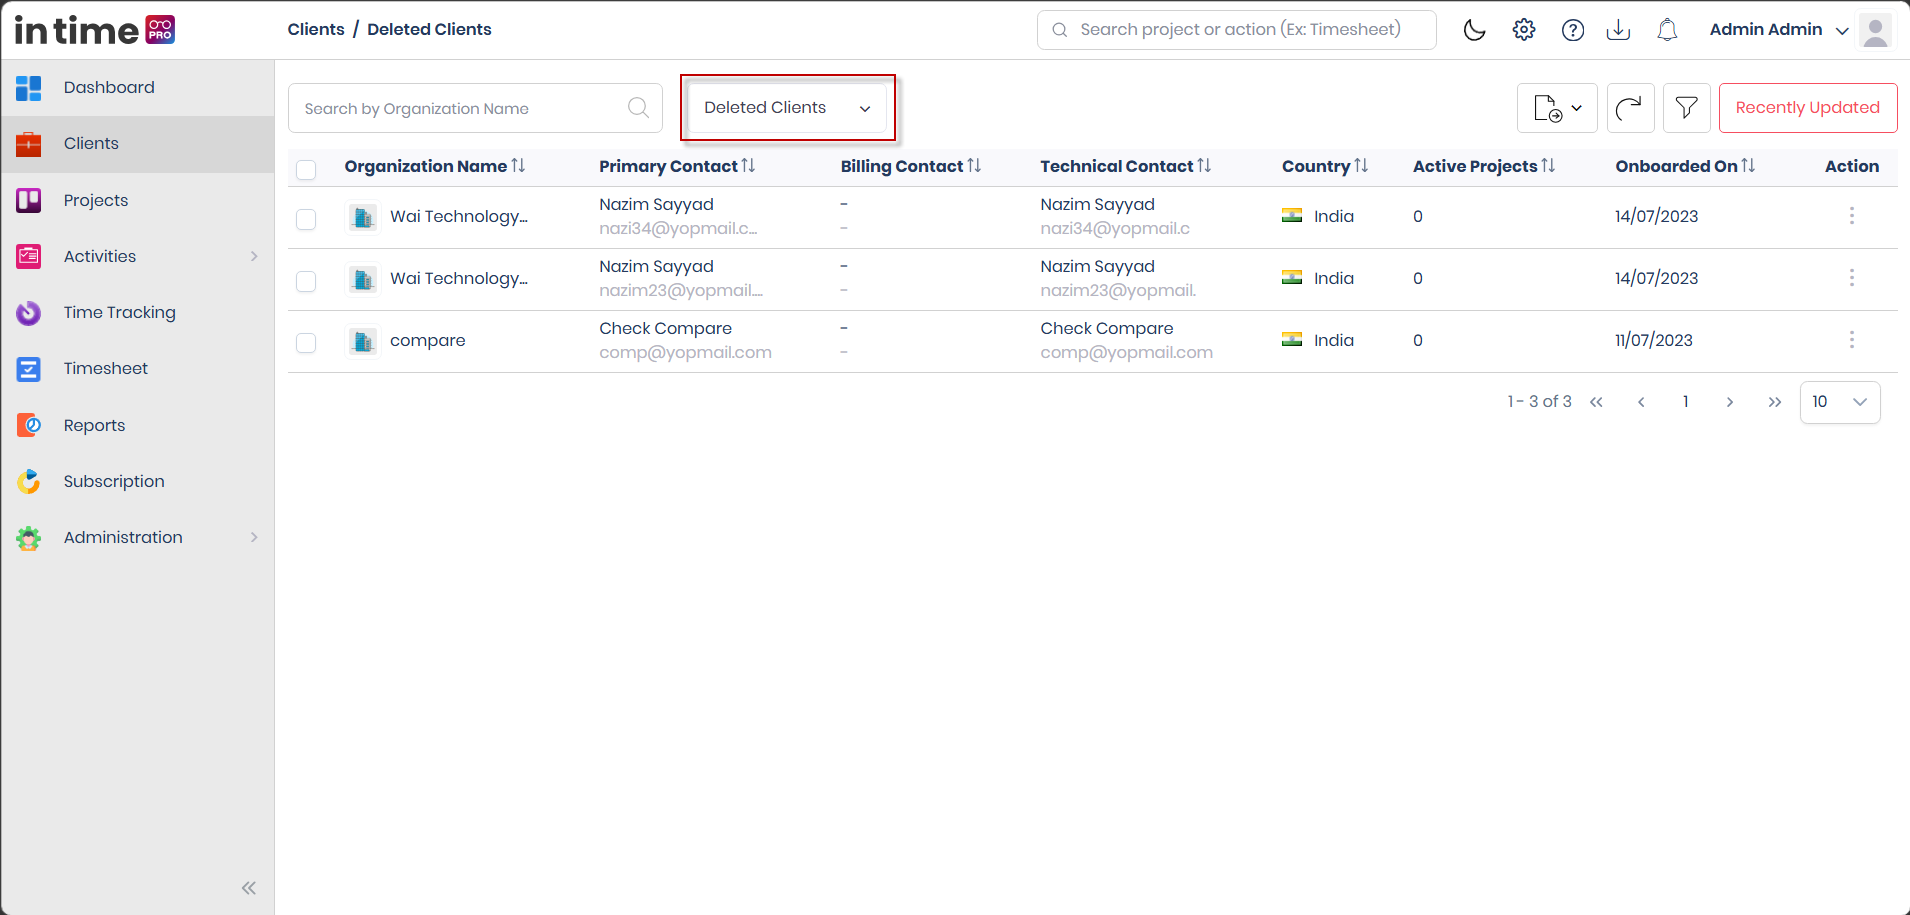Select checkbox for nazi34 Wai Technology row

tap(306, 219)
